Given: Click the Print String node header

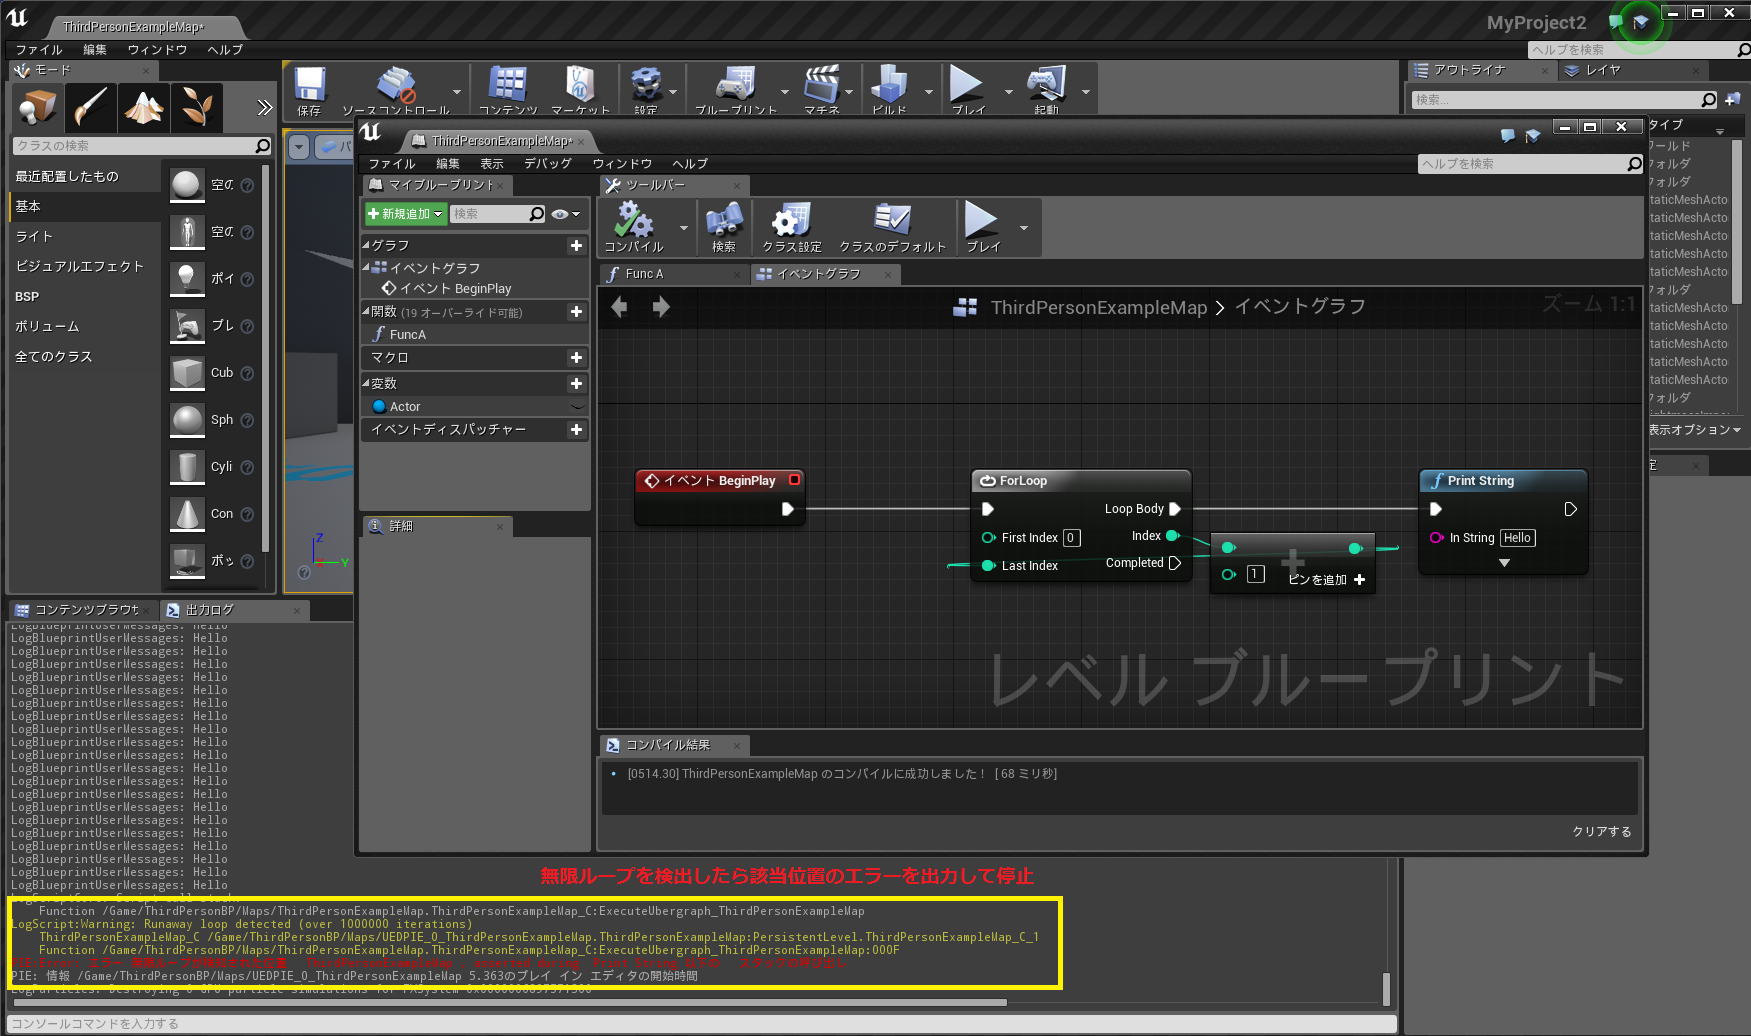Looking at the screenshot, I should 1503,481.
